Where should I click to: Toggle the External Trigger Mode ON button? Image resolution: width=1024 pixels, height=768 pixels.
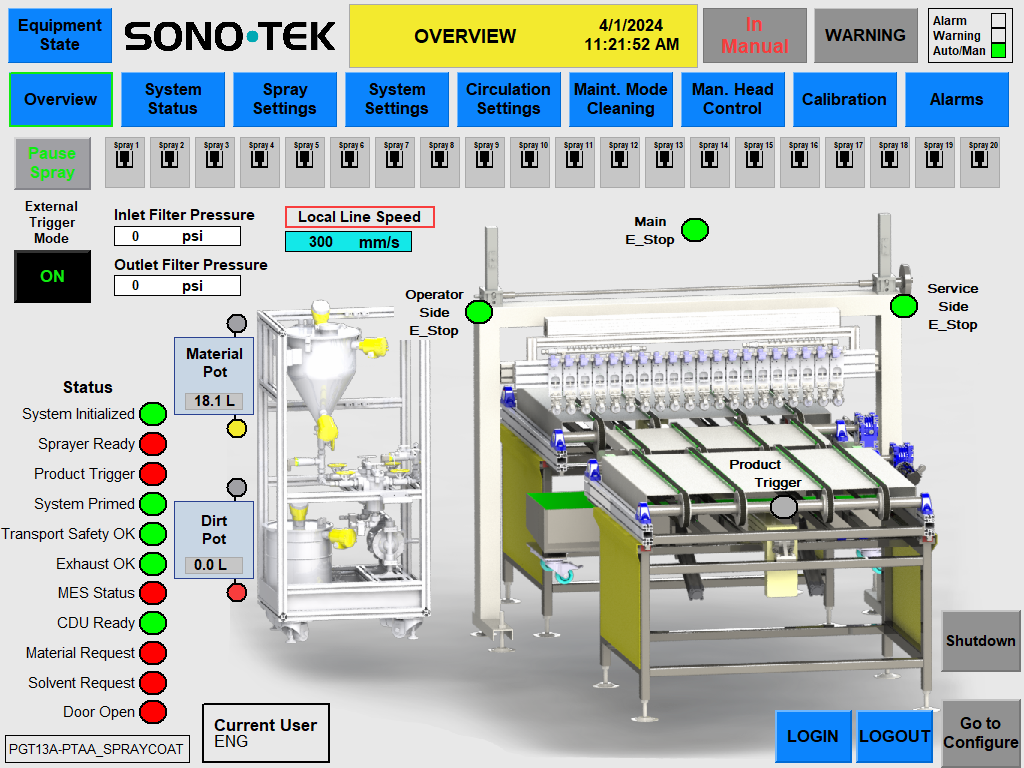(x=52, y=276)
